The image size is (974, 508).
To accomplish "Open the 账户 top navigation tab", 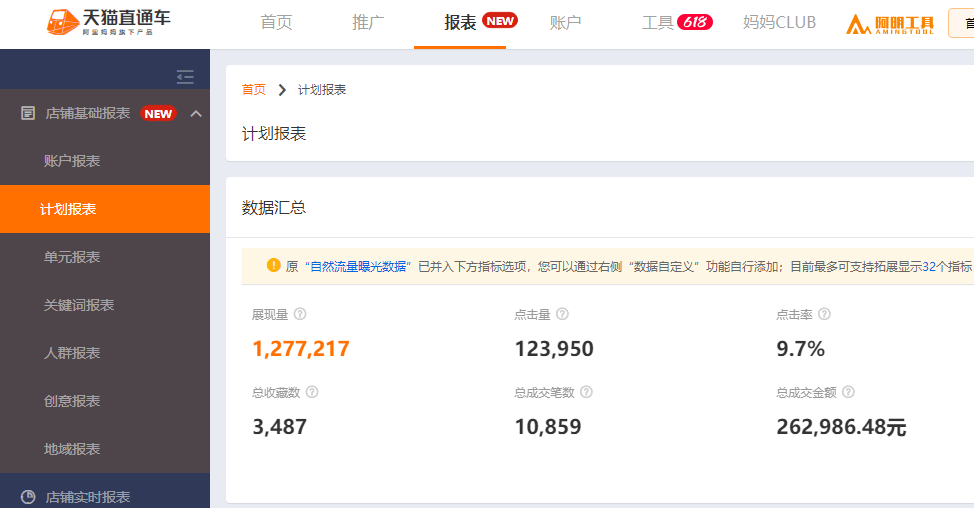I will coord(565,22).
